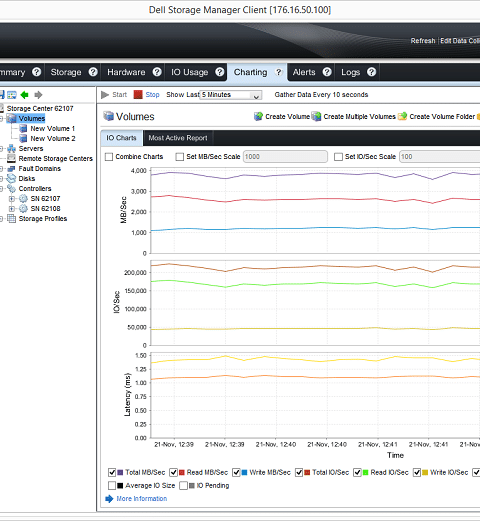Click help icon beside Hardware tab

click(x=157, y=72)
